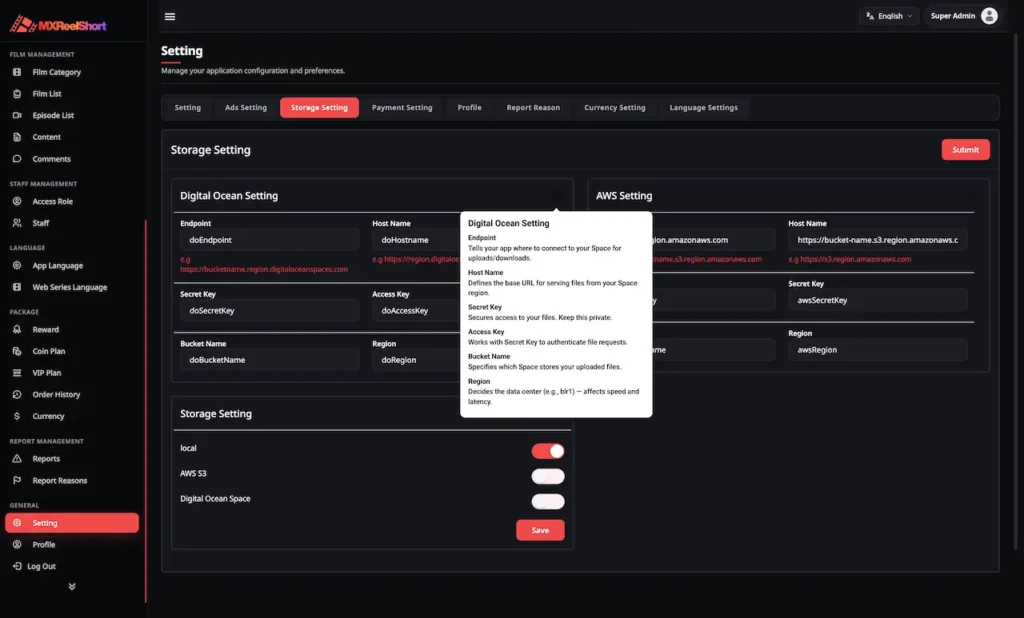The width and height of the screenshot is (1024, 618).
Task: Click the Save button in Storage Setting
Action: click(540, 530)
